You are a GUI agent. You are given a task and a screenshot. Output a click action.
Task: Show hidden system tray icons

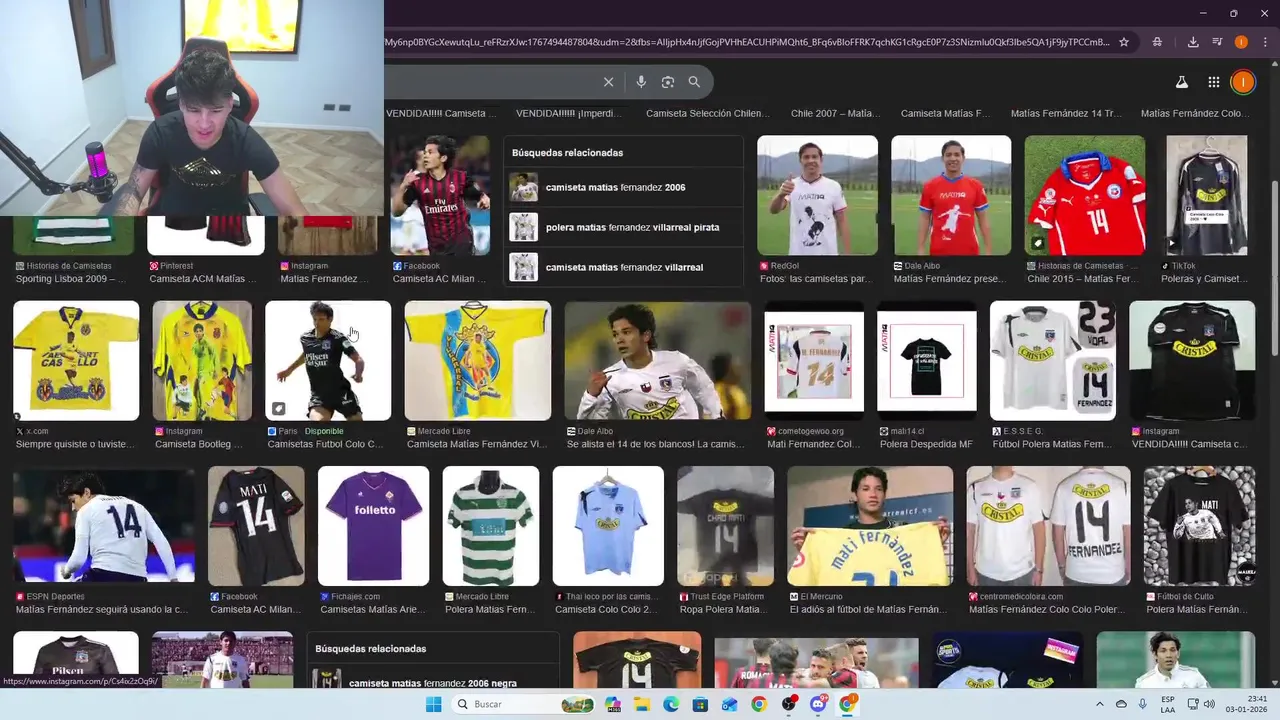tap(1099, 704)
